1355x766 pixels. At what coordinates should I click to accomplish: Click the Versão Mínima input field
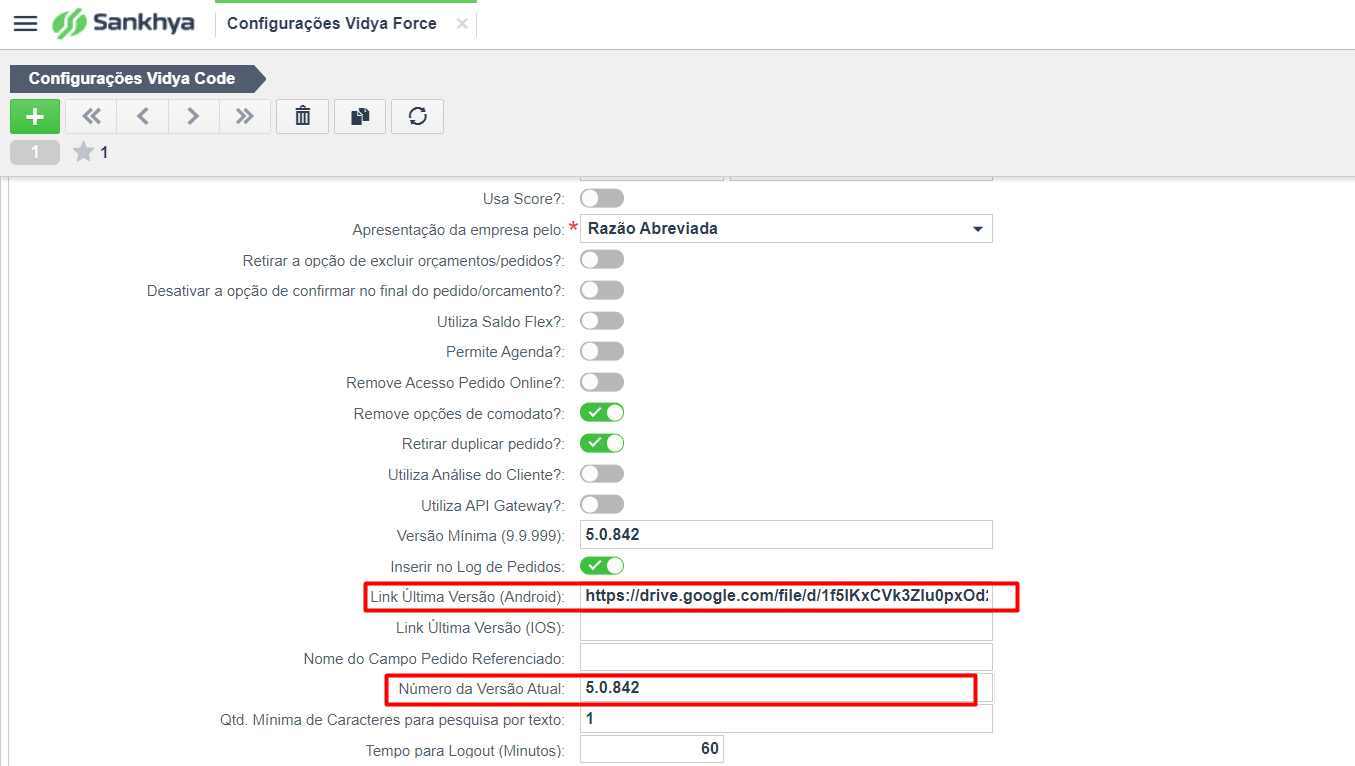pos(786,535)
